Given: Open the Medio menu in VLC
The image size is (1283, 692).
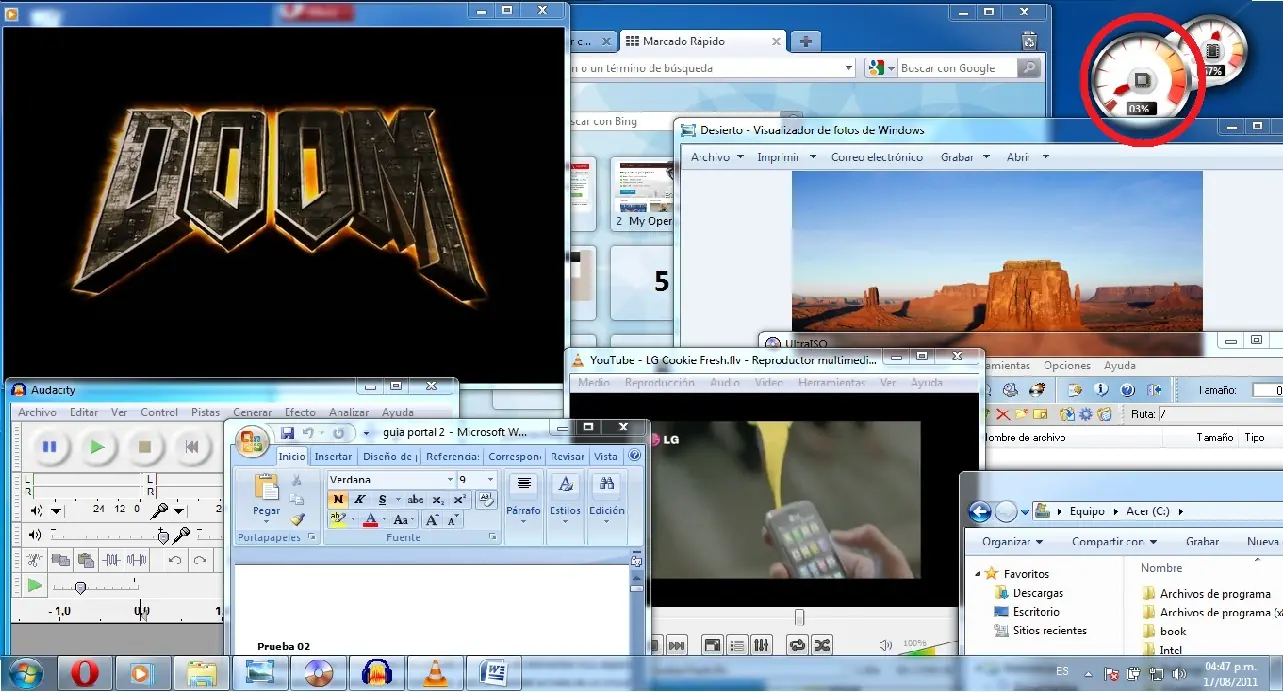Looking at the screenshot, I should coord(594,383).
